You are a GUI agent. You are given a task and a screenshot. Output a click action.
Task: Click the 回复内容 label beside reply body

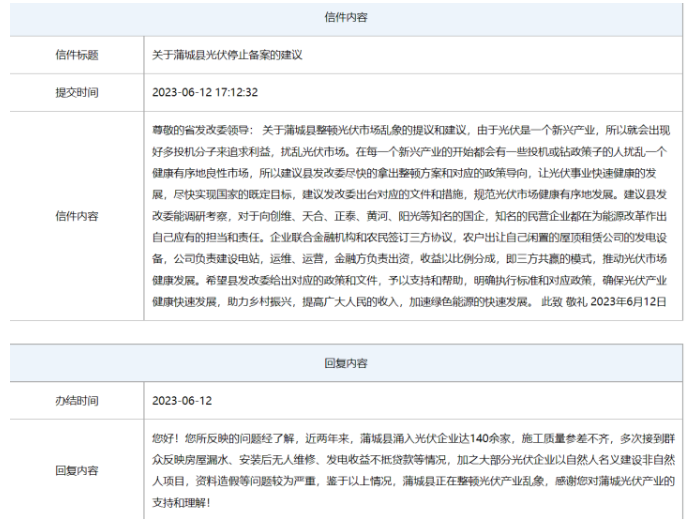tap(77, 471)
